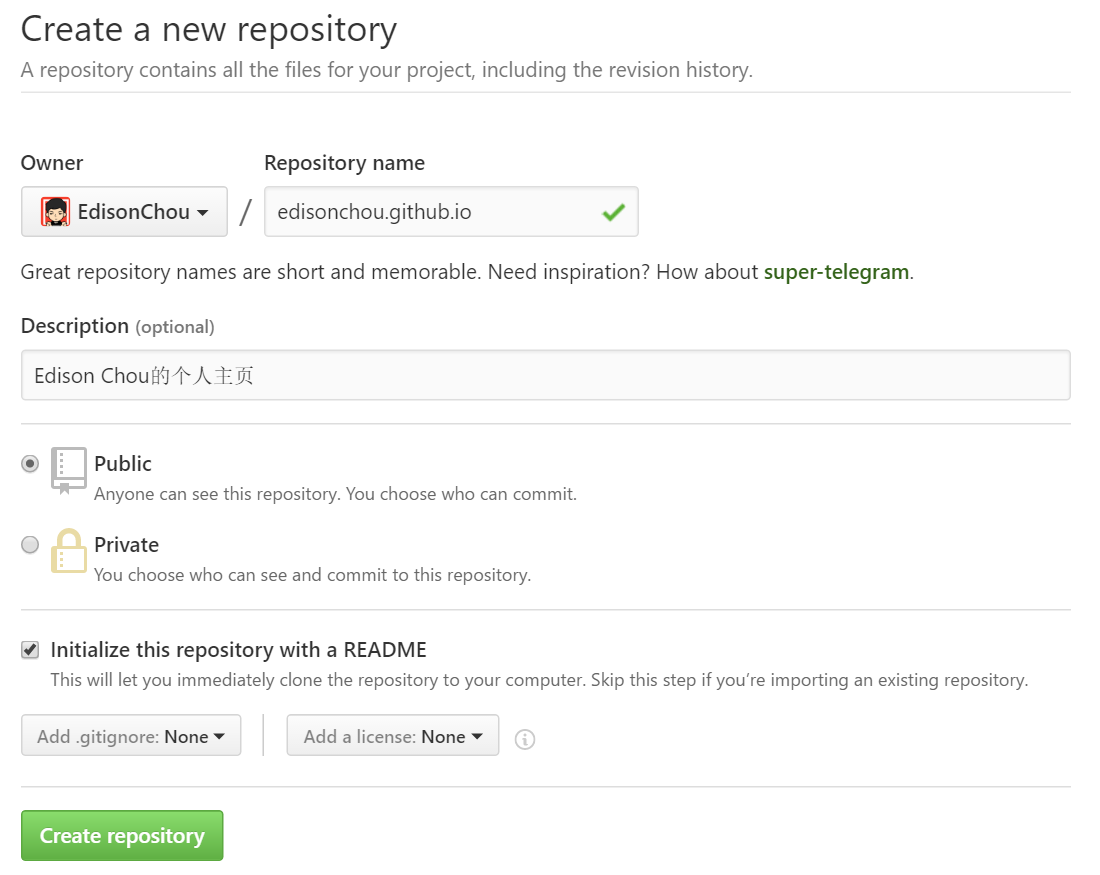Click the EdisonChou avatar icon
Image resolution: width=1100 pixels, height=875 pixels.
click(x=55, y=212)
